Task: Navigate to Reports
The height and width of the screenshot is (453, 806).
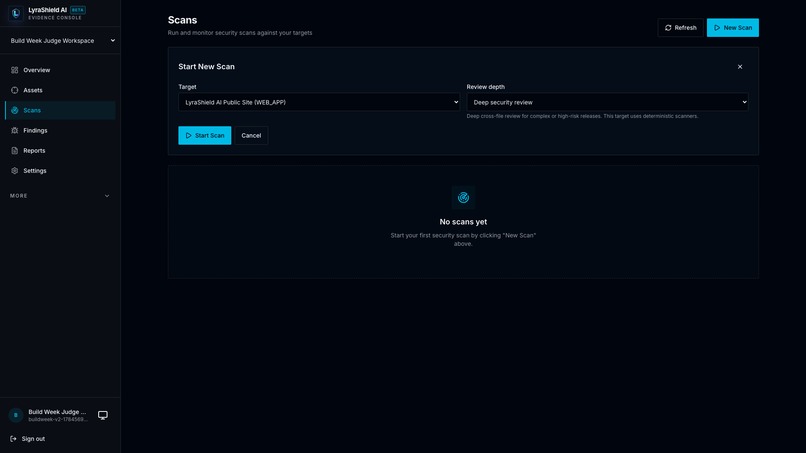Action: coord(60,151)
